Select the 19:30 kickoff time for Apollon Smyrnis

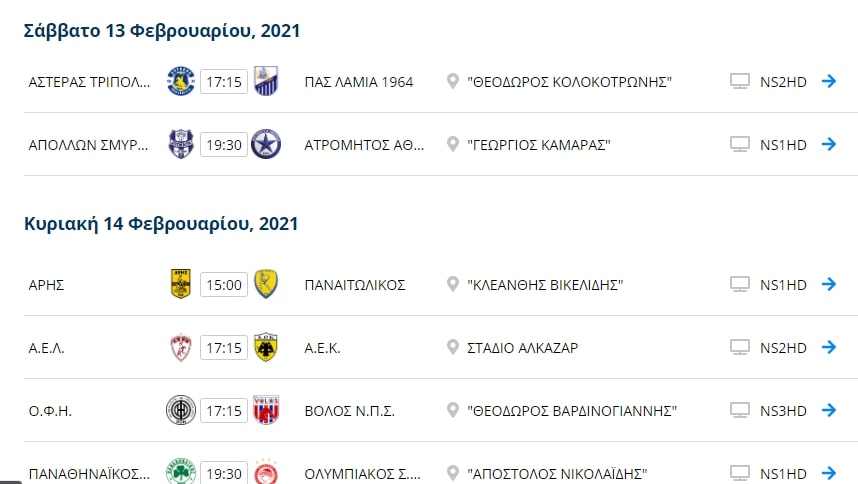[224, 145]
